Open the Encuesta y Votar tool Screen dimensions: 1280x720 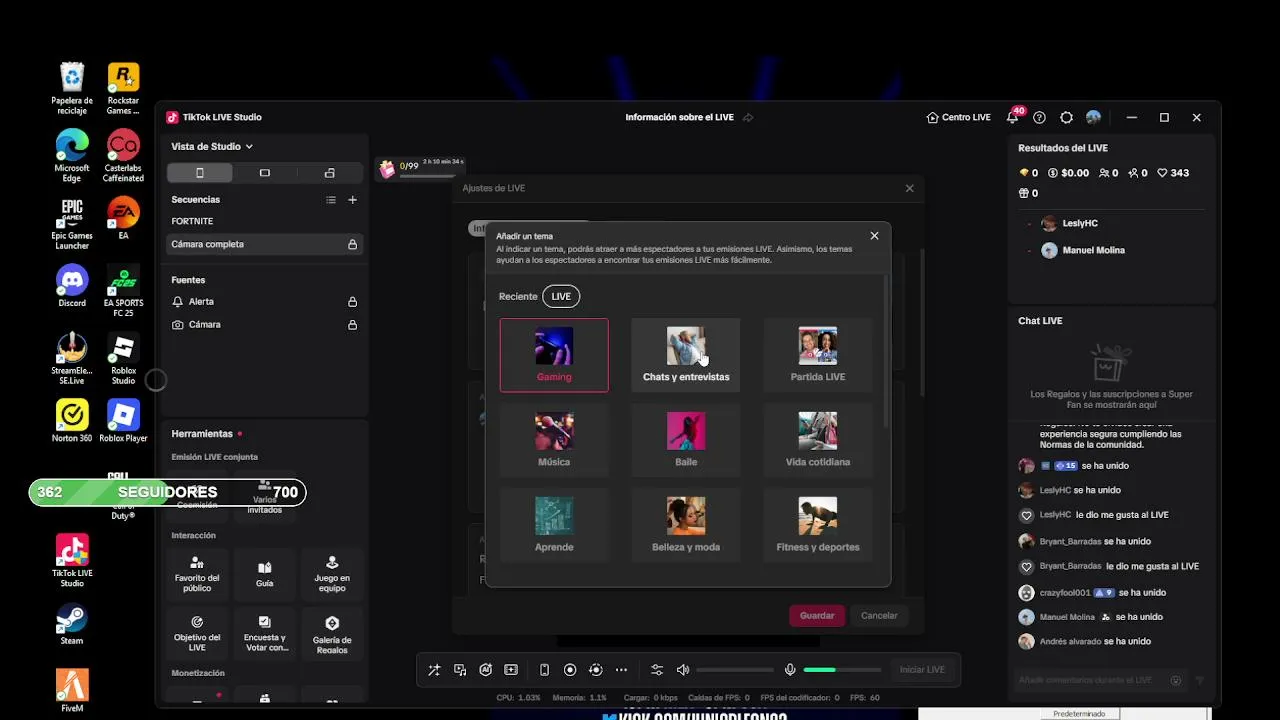(x=265, y=633)
